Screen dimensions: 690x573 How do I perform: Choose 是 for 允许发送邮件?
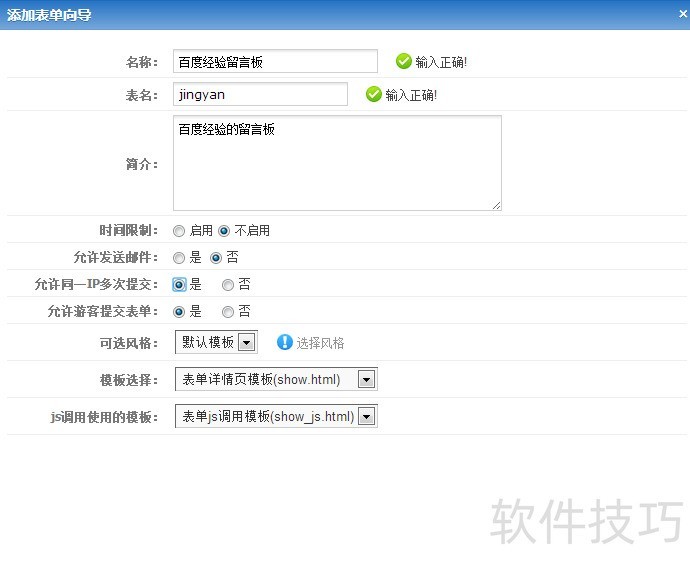179,257
